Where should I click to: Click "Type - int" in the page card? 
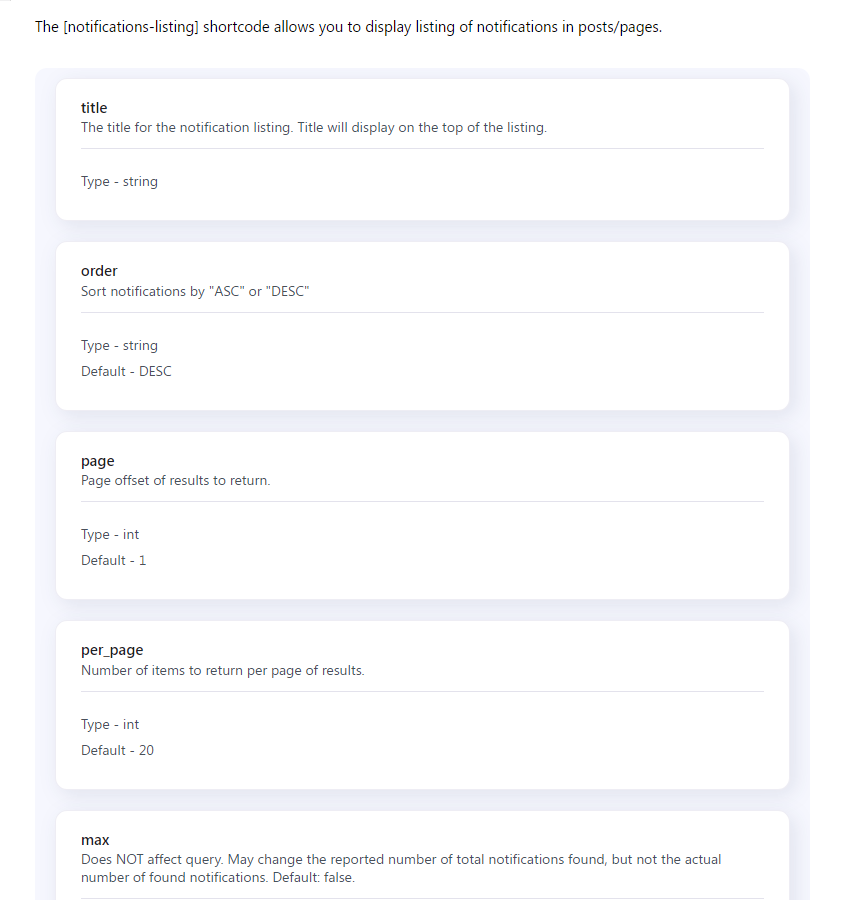pos(110,535)
